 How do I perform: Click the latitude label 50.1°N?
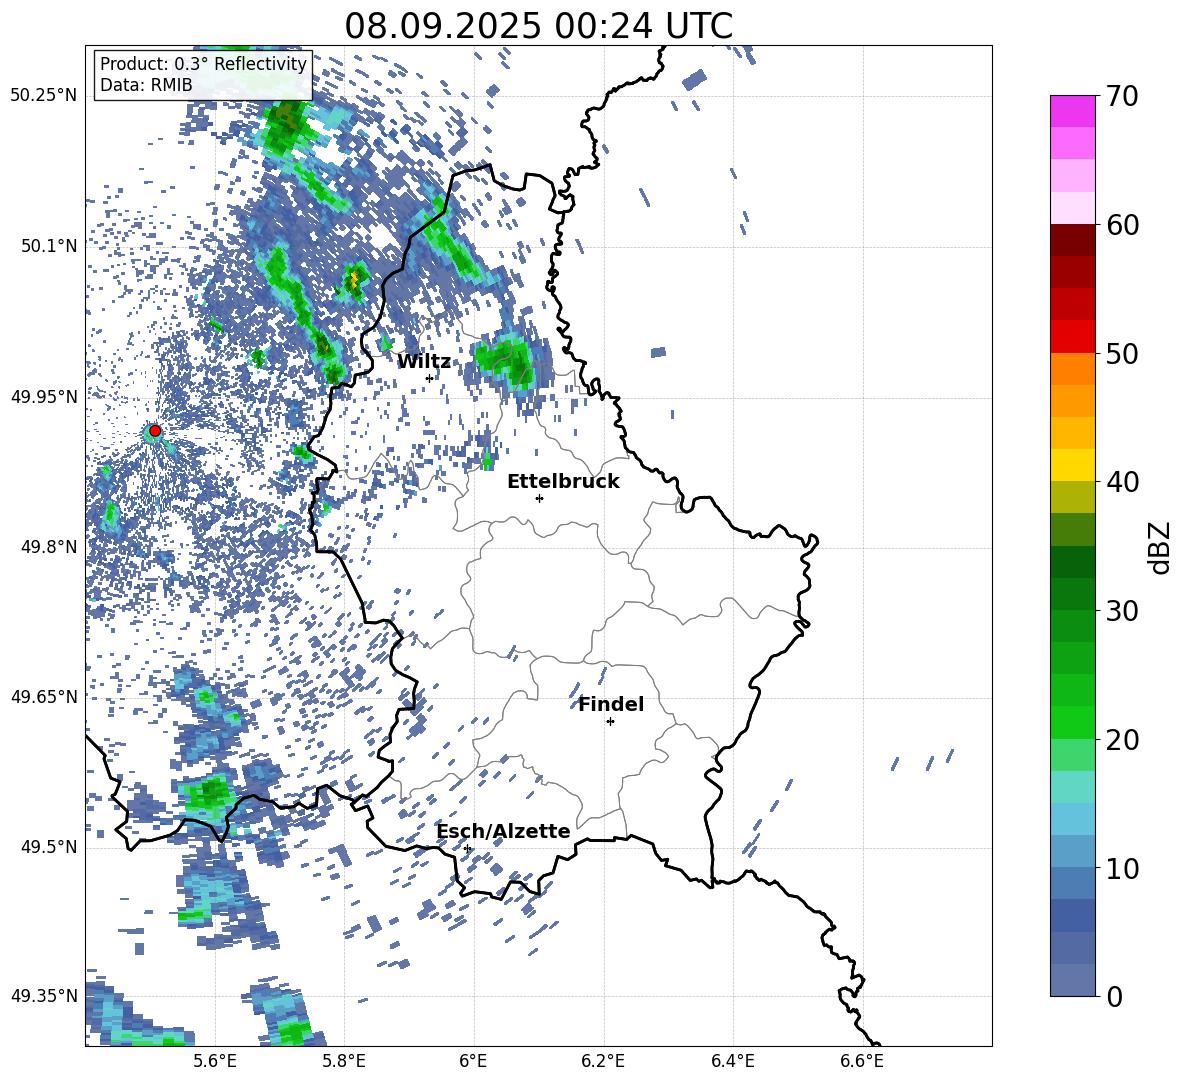(49, 246)
